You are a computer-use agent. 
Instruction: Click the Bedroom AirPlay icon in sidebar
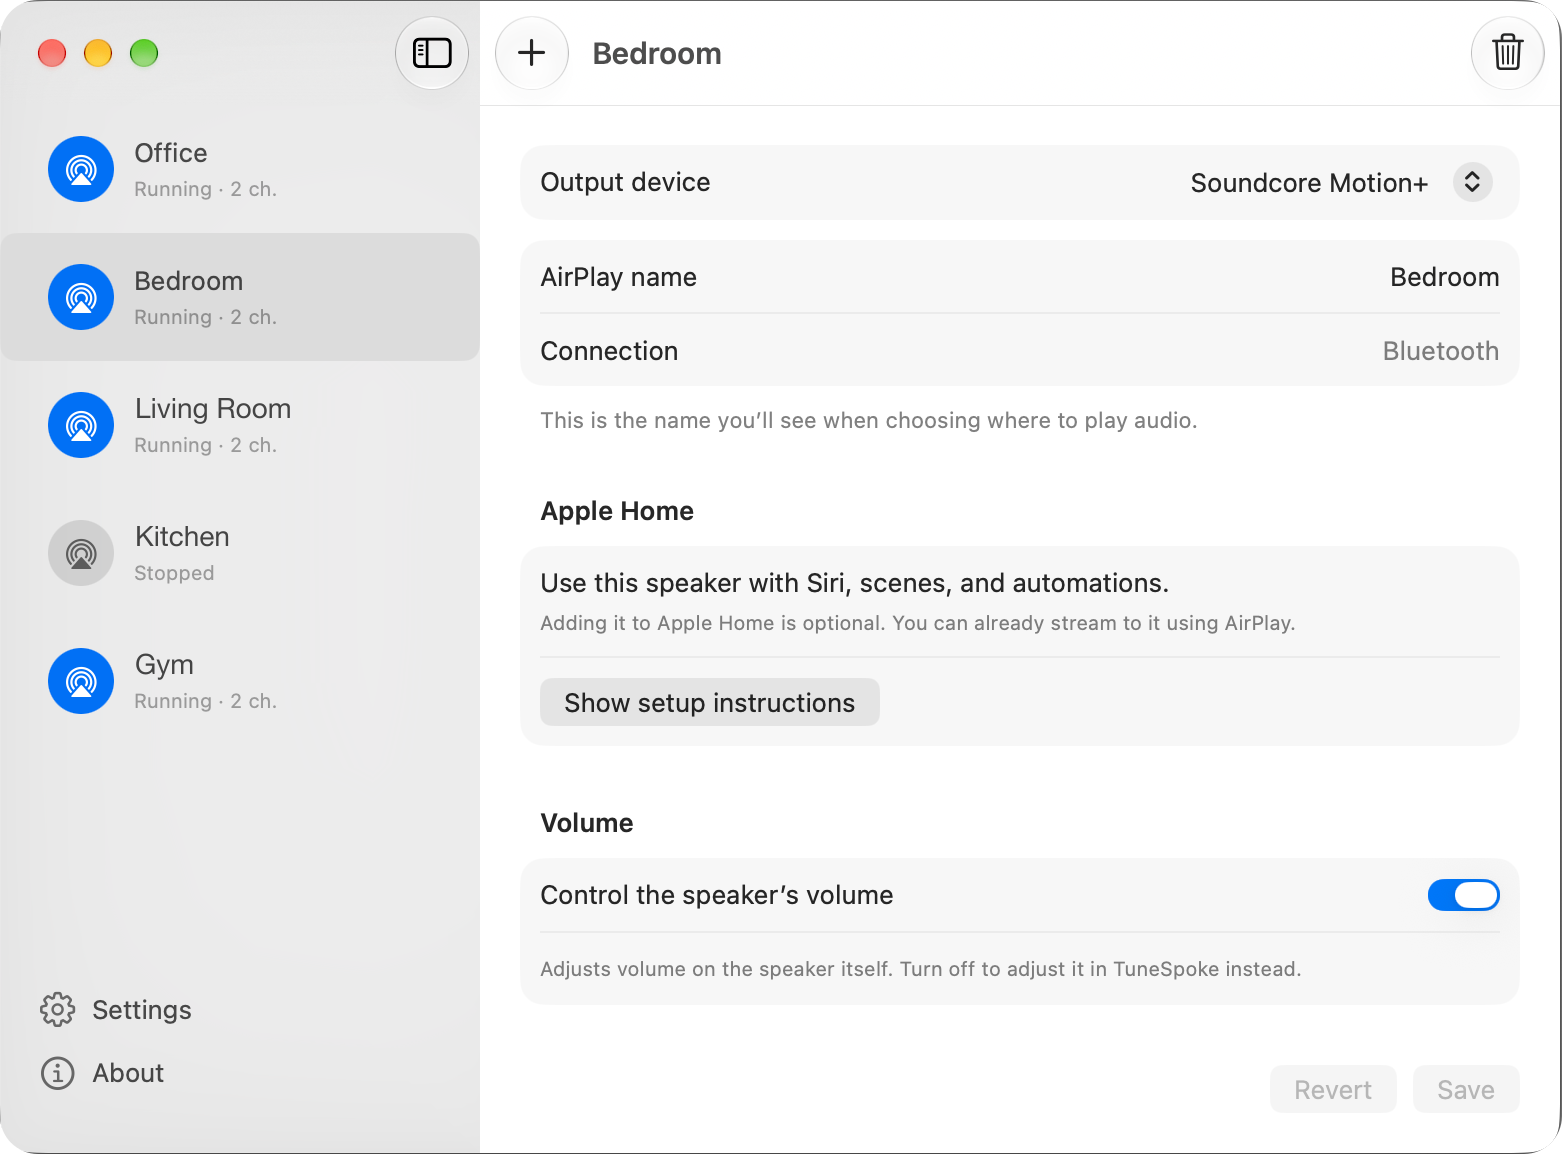[x=81, y=297]
